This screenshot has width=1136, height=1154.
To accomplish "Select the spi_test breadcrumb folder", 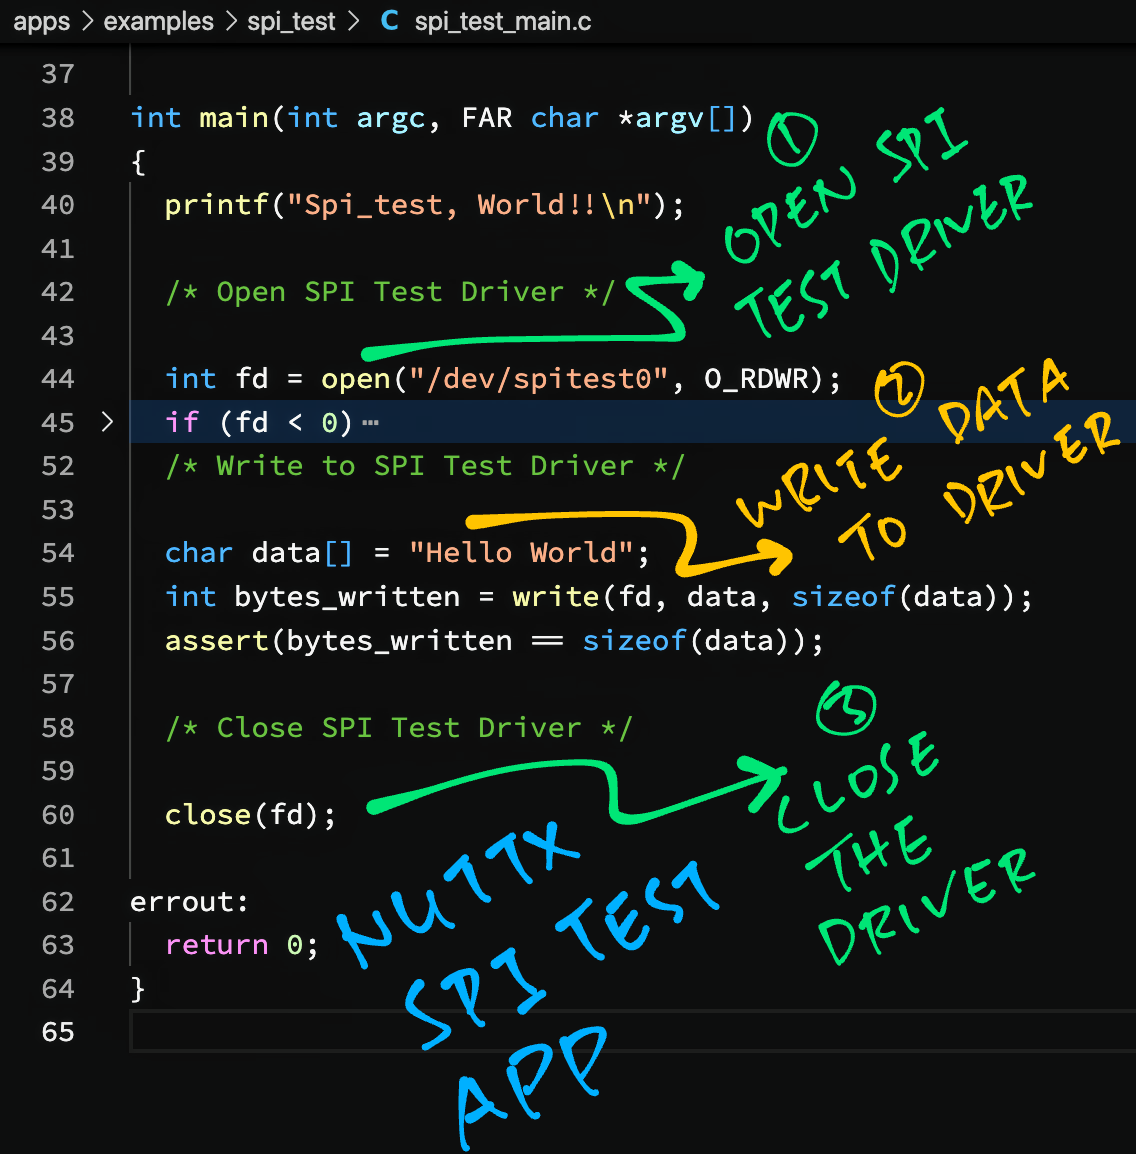I will point(291,21).
